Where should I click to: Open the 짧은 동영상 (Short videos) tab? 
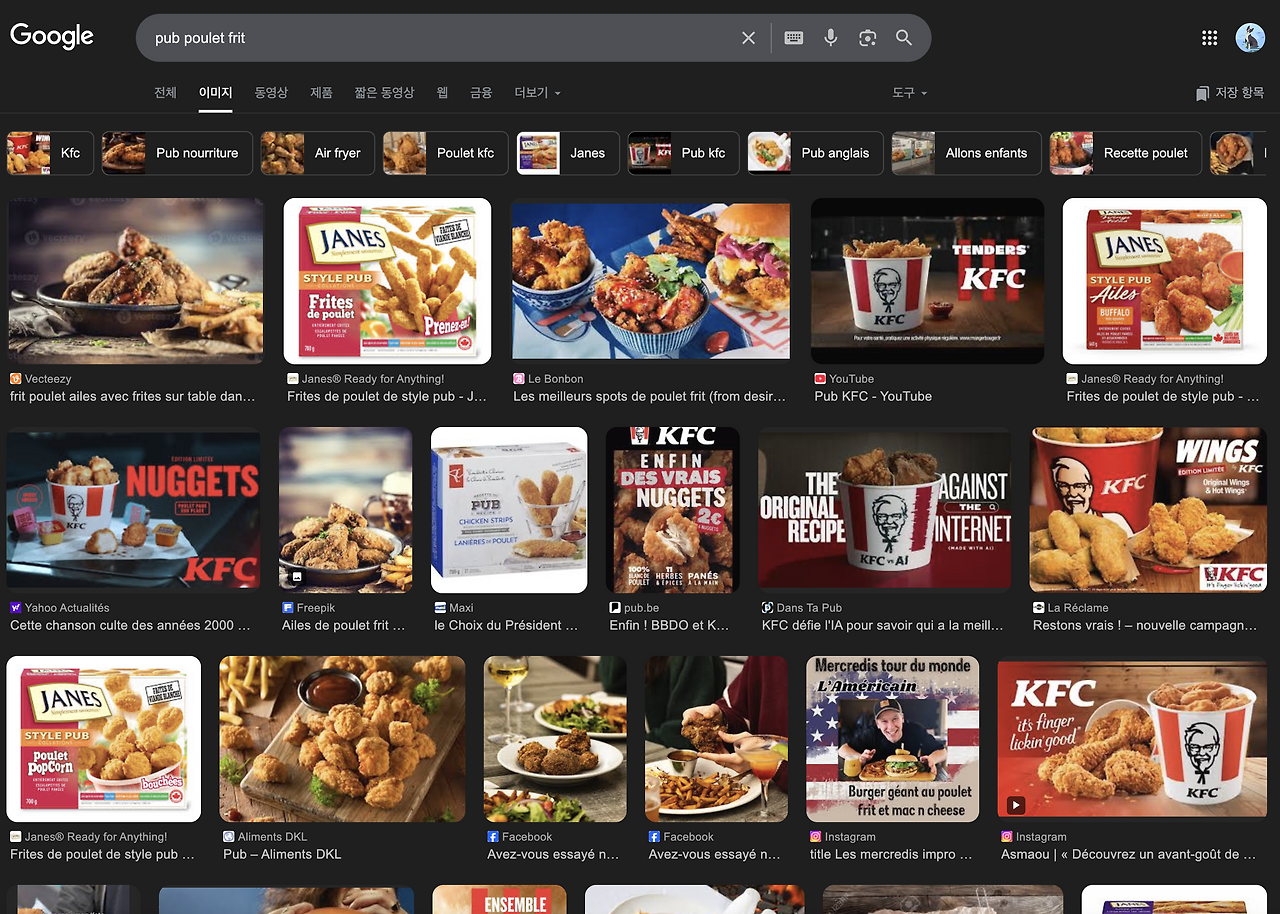[384, 93]
